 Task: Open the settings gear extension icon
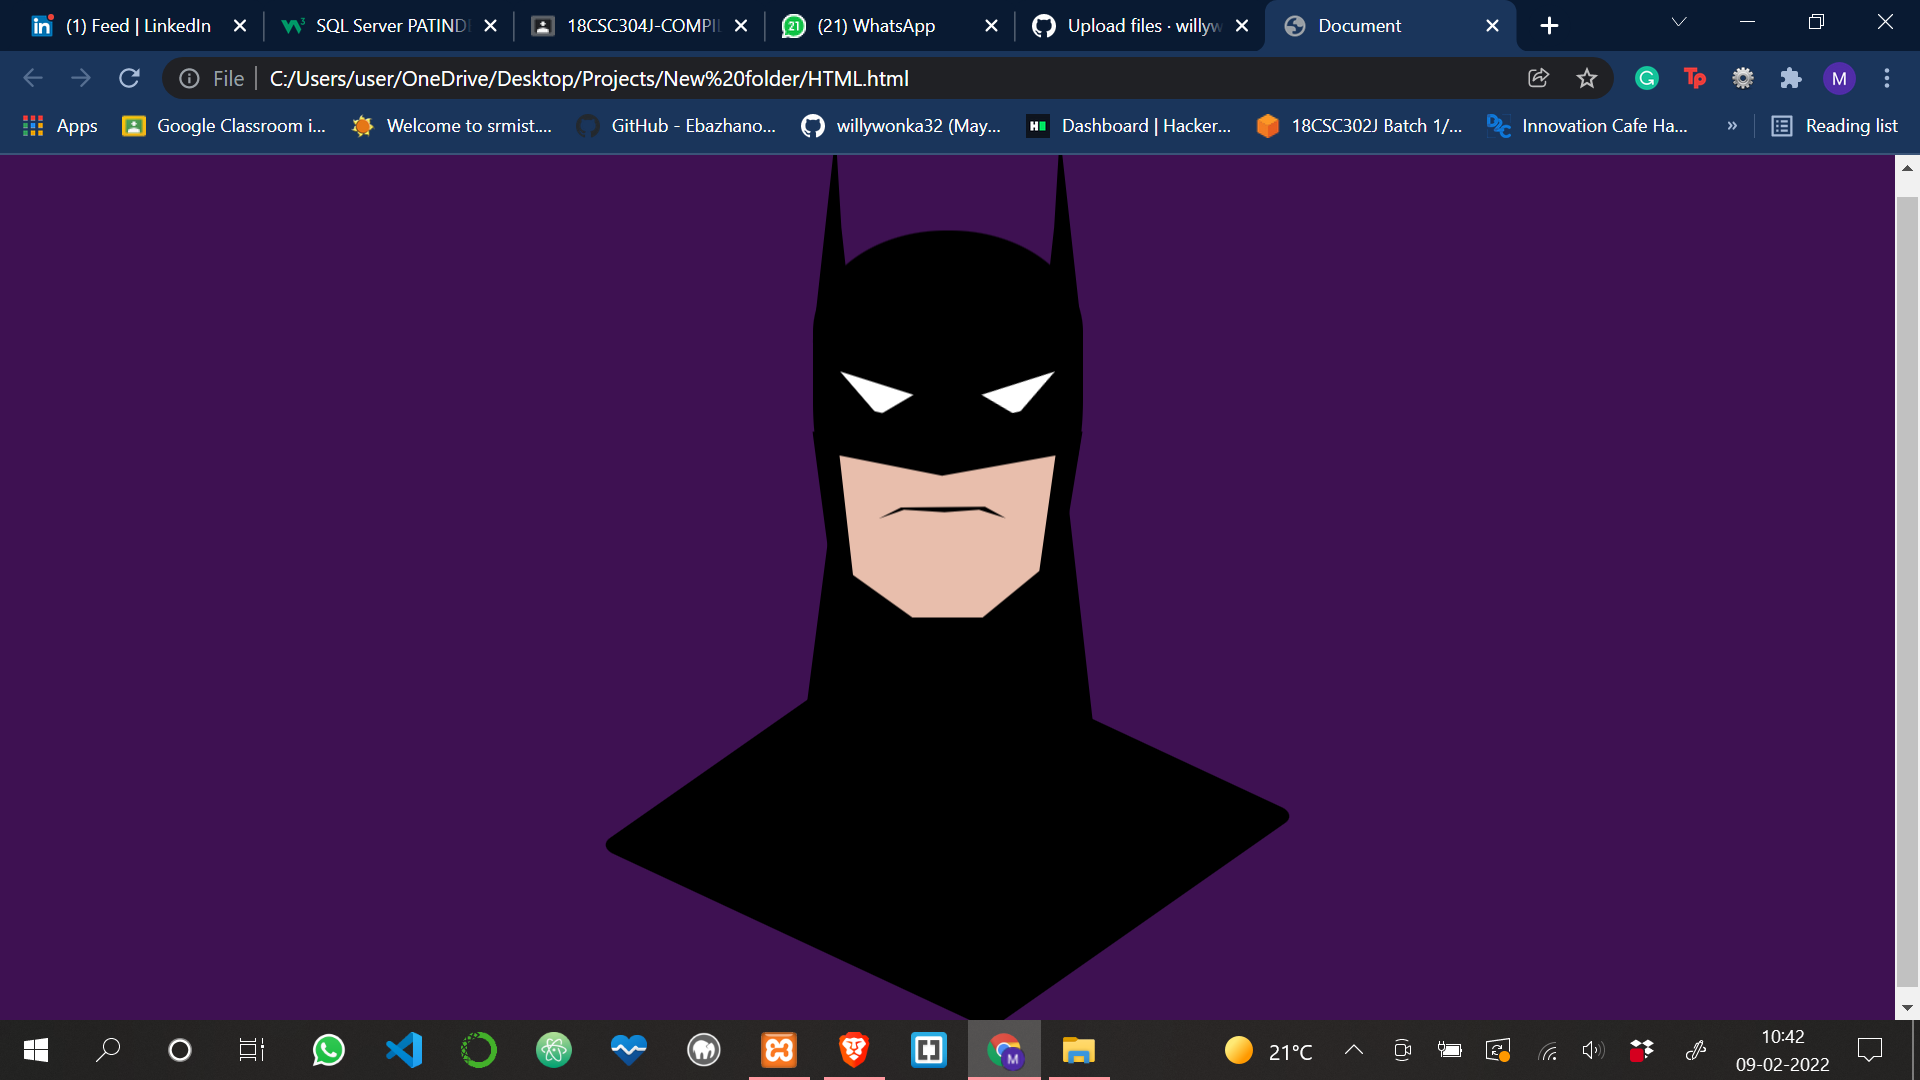(1743, 78)
